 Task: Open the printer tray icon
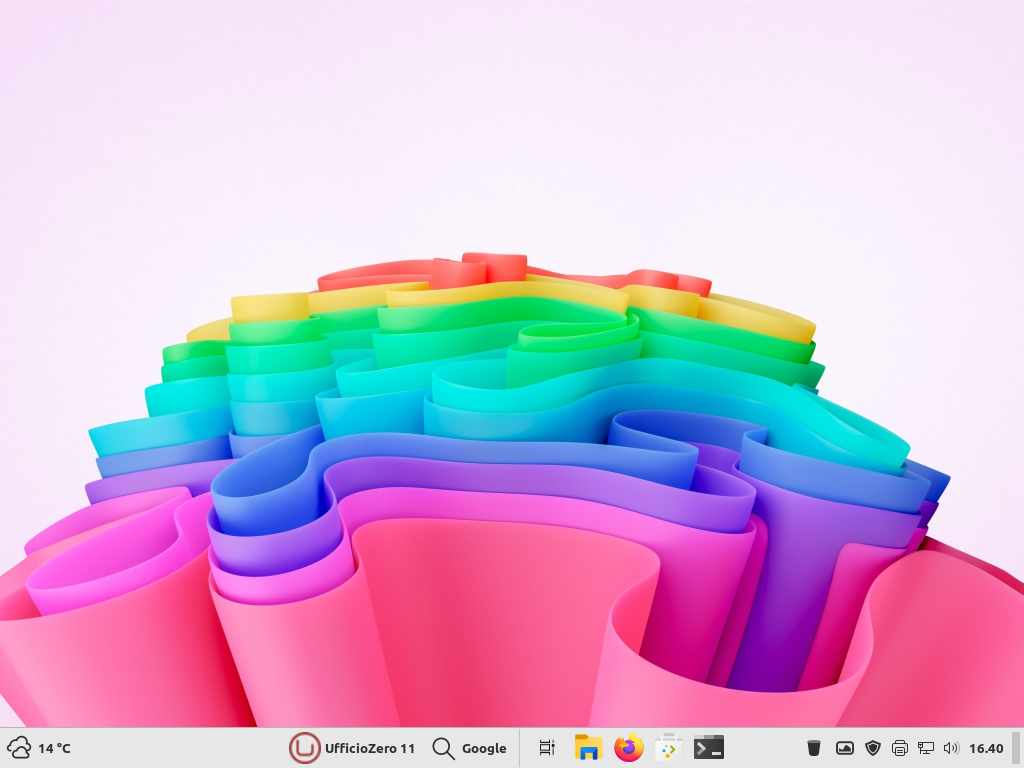pos(899,748)
